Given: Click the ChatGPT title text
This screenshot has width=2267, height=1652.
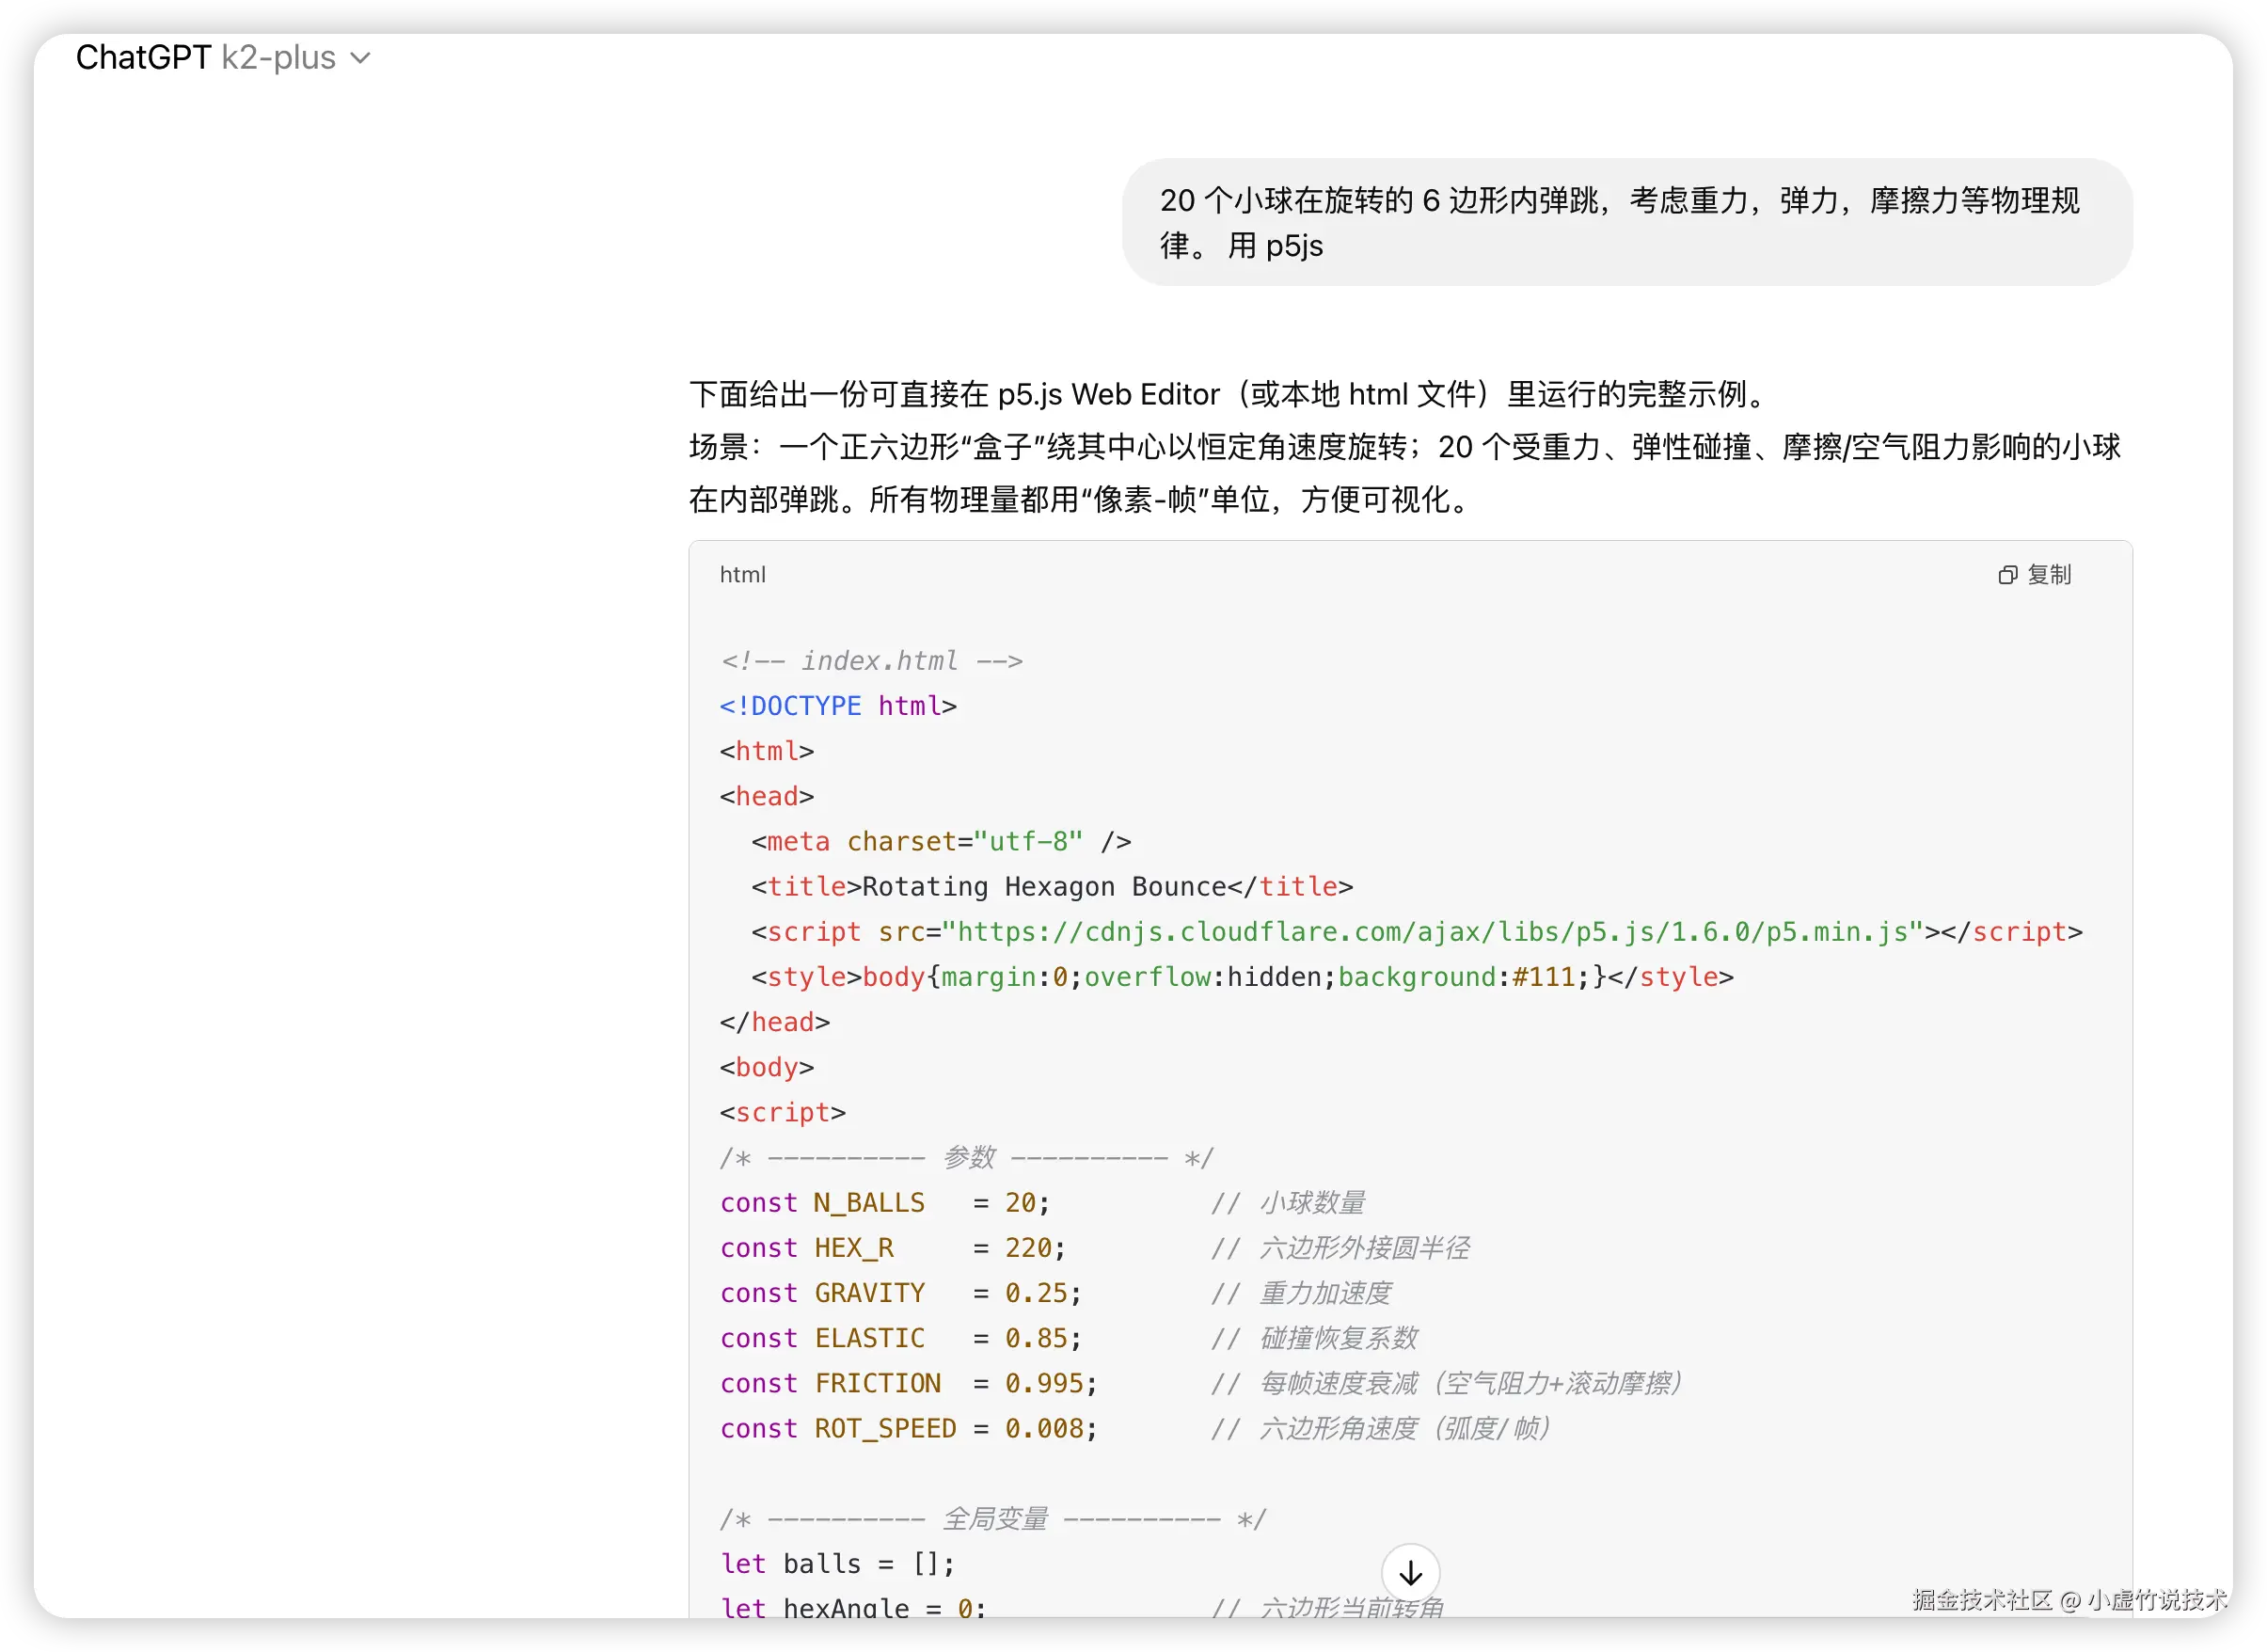Looking at the screenshot, I should coord(143,58).
